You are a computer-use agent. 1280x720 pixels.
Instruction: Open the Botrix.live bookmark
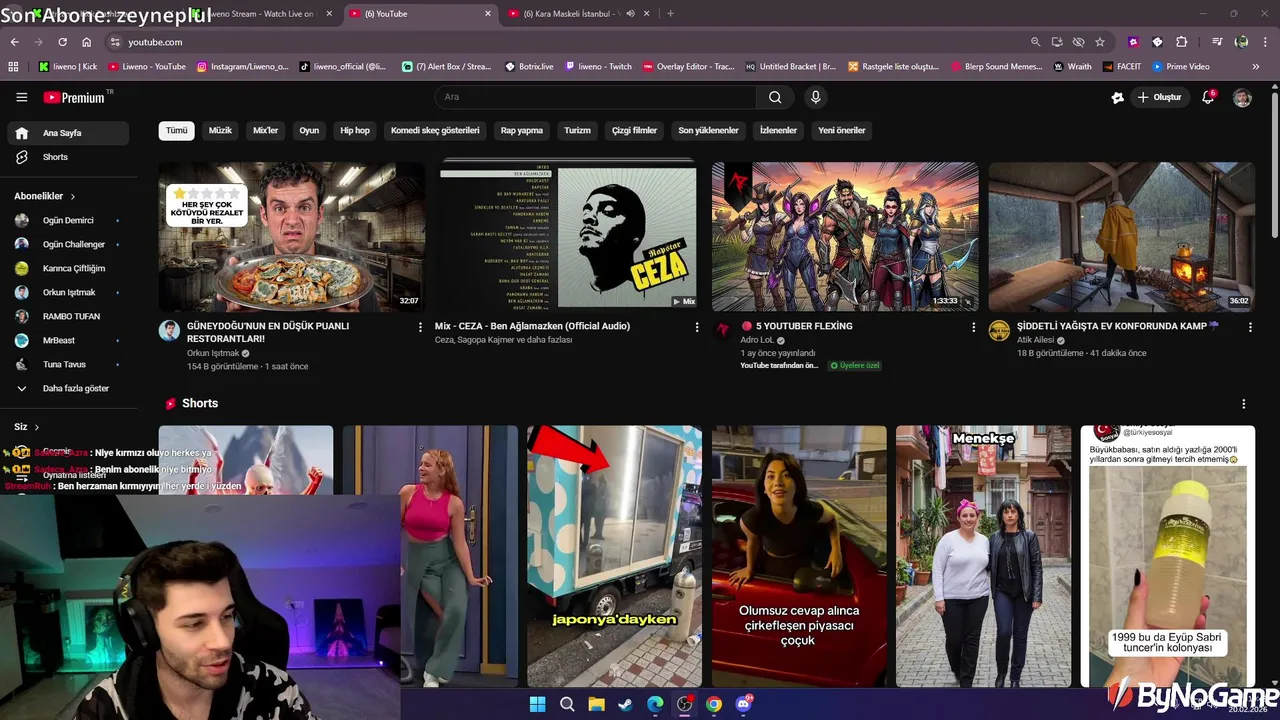coord(529,66)
